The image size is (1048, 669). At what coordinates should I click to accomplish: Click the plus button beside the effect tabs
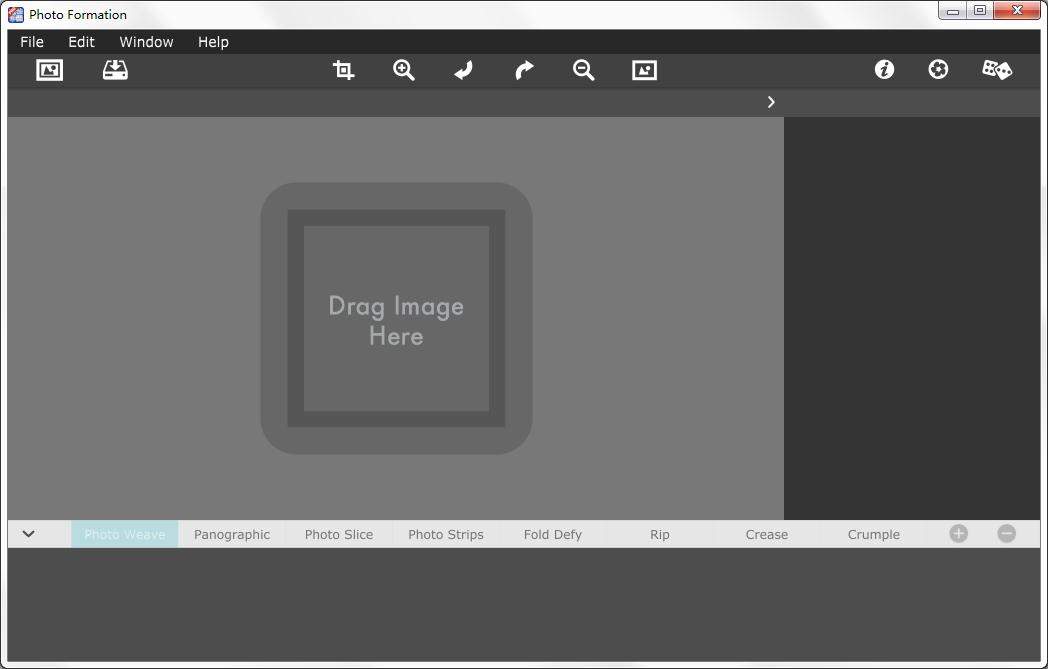point(958,534)
